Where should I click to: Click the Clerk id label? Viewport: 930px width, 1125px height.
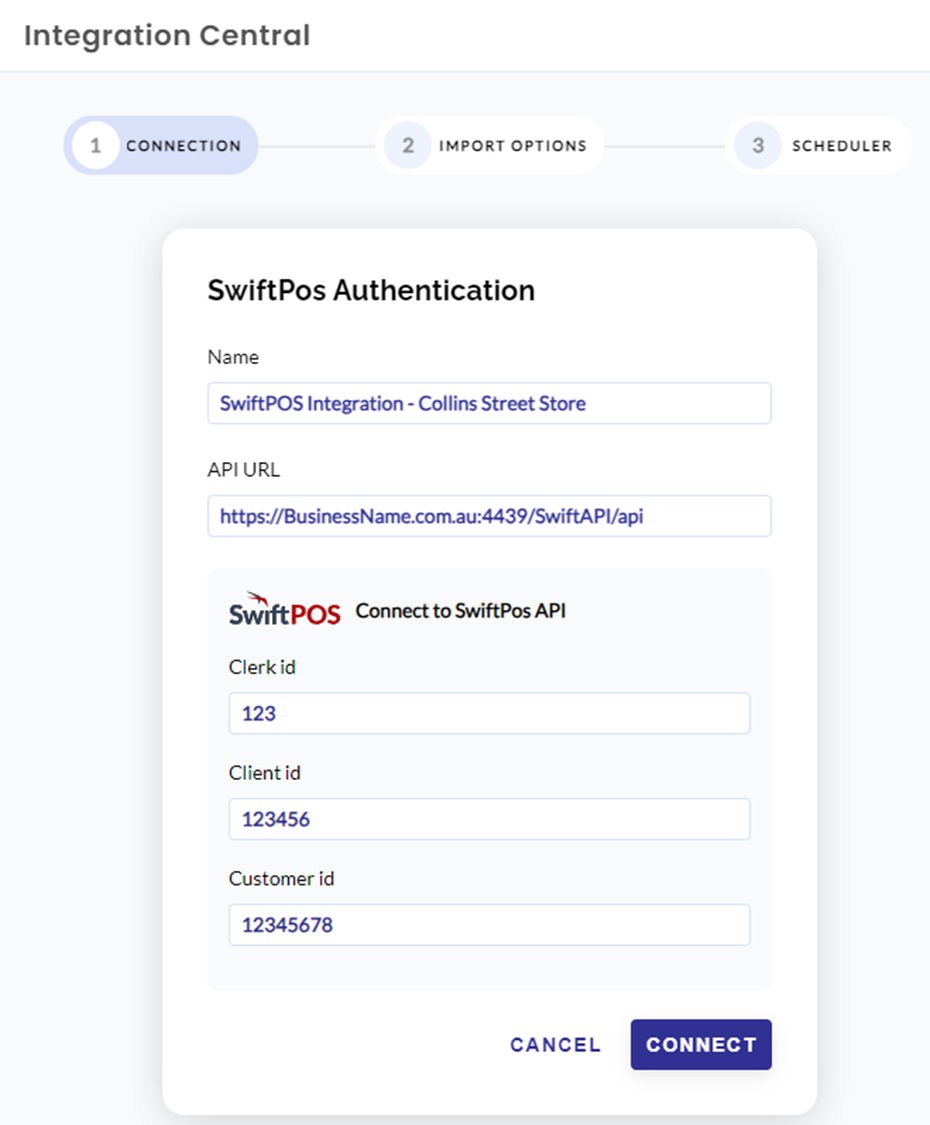(262, 667)
